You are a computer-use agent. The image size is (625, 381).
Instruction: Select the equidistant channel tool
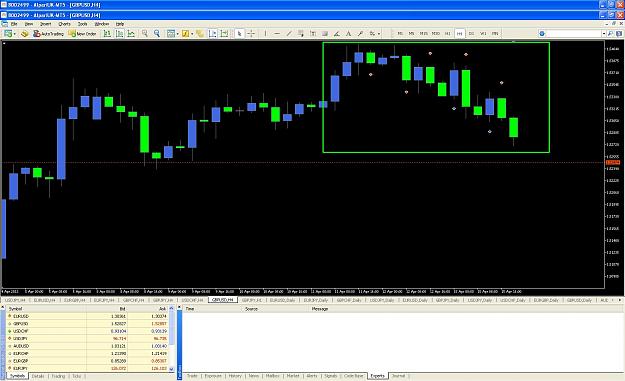click(x=301, y=34)
